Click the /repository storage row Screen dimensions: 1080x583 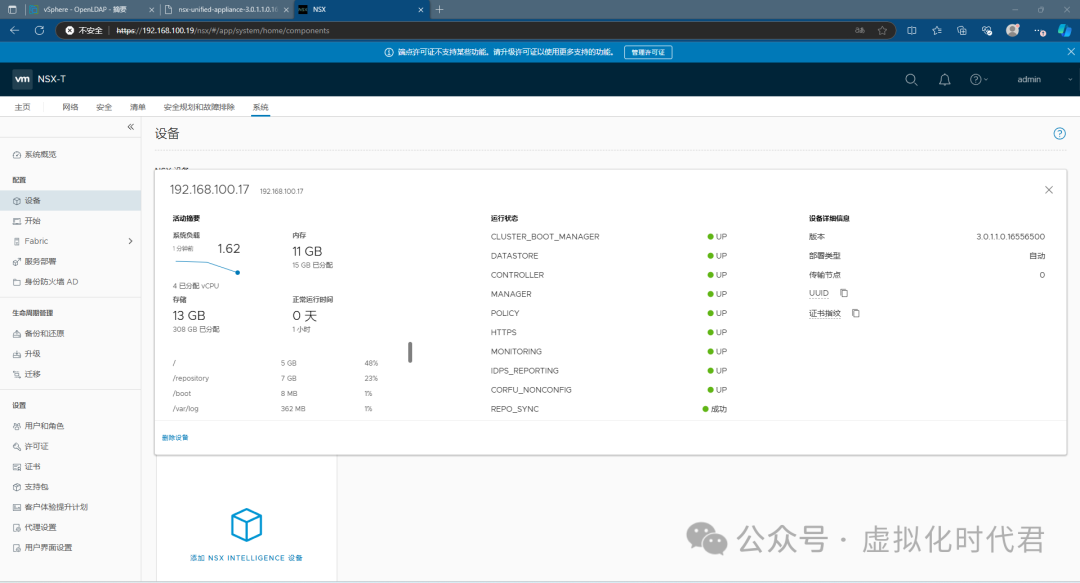click(276, 378)
